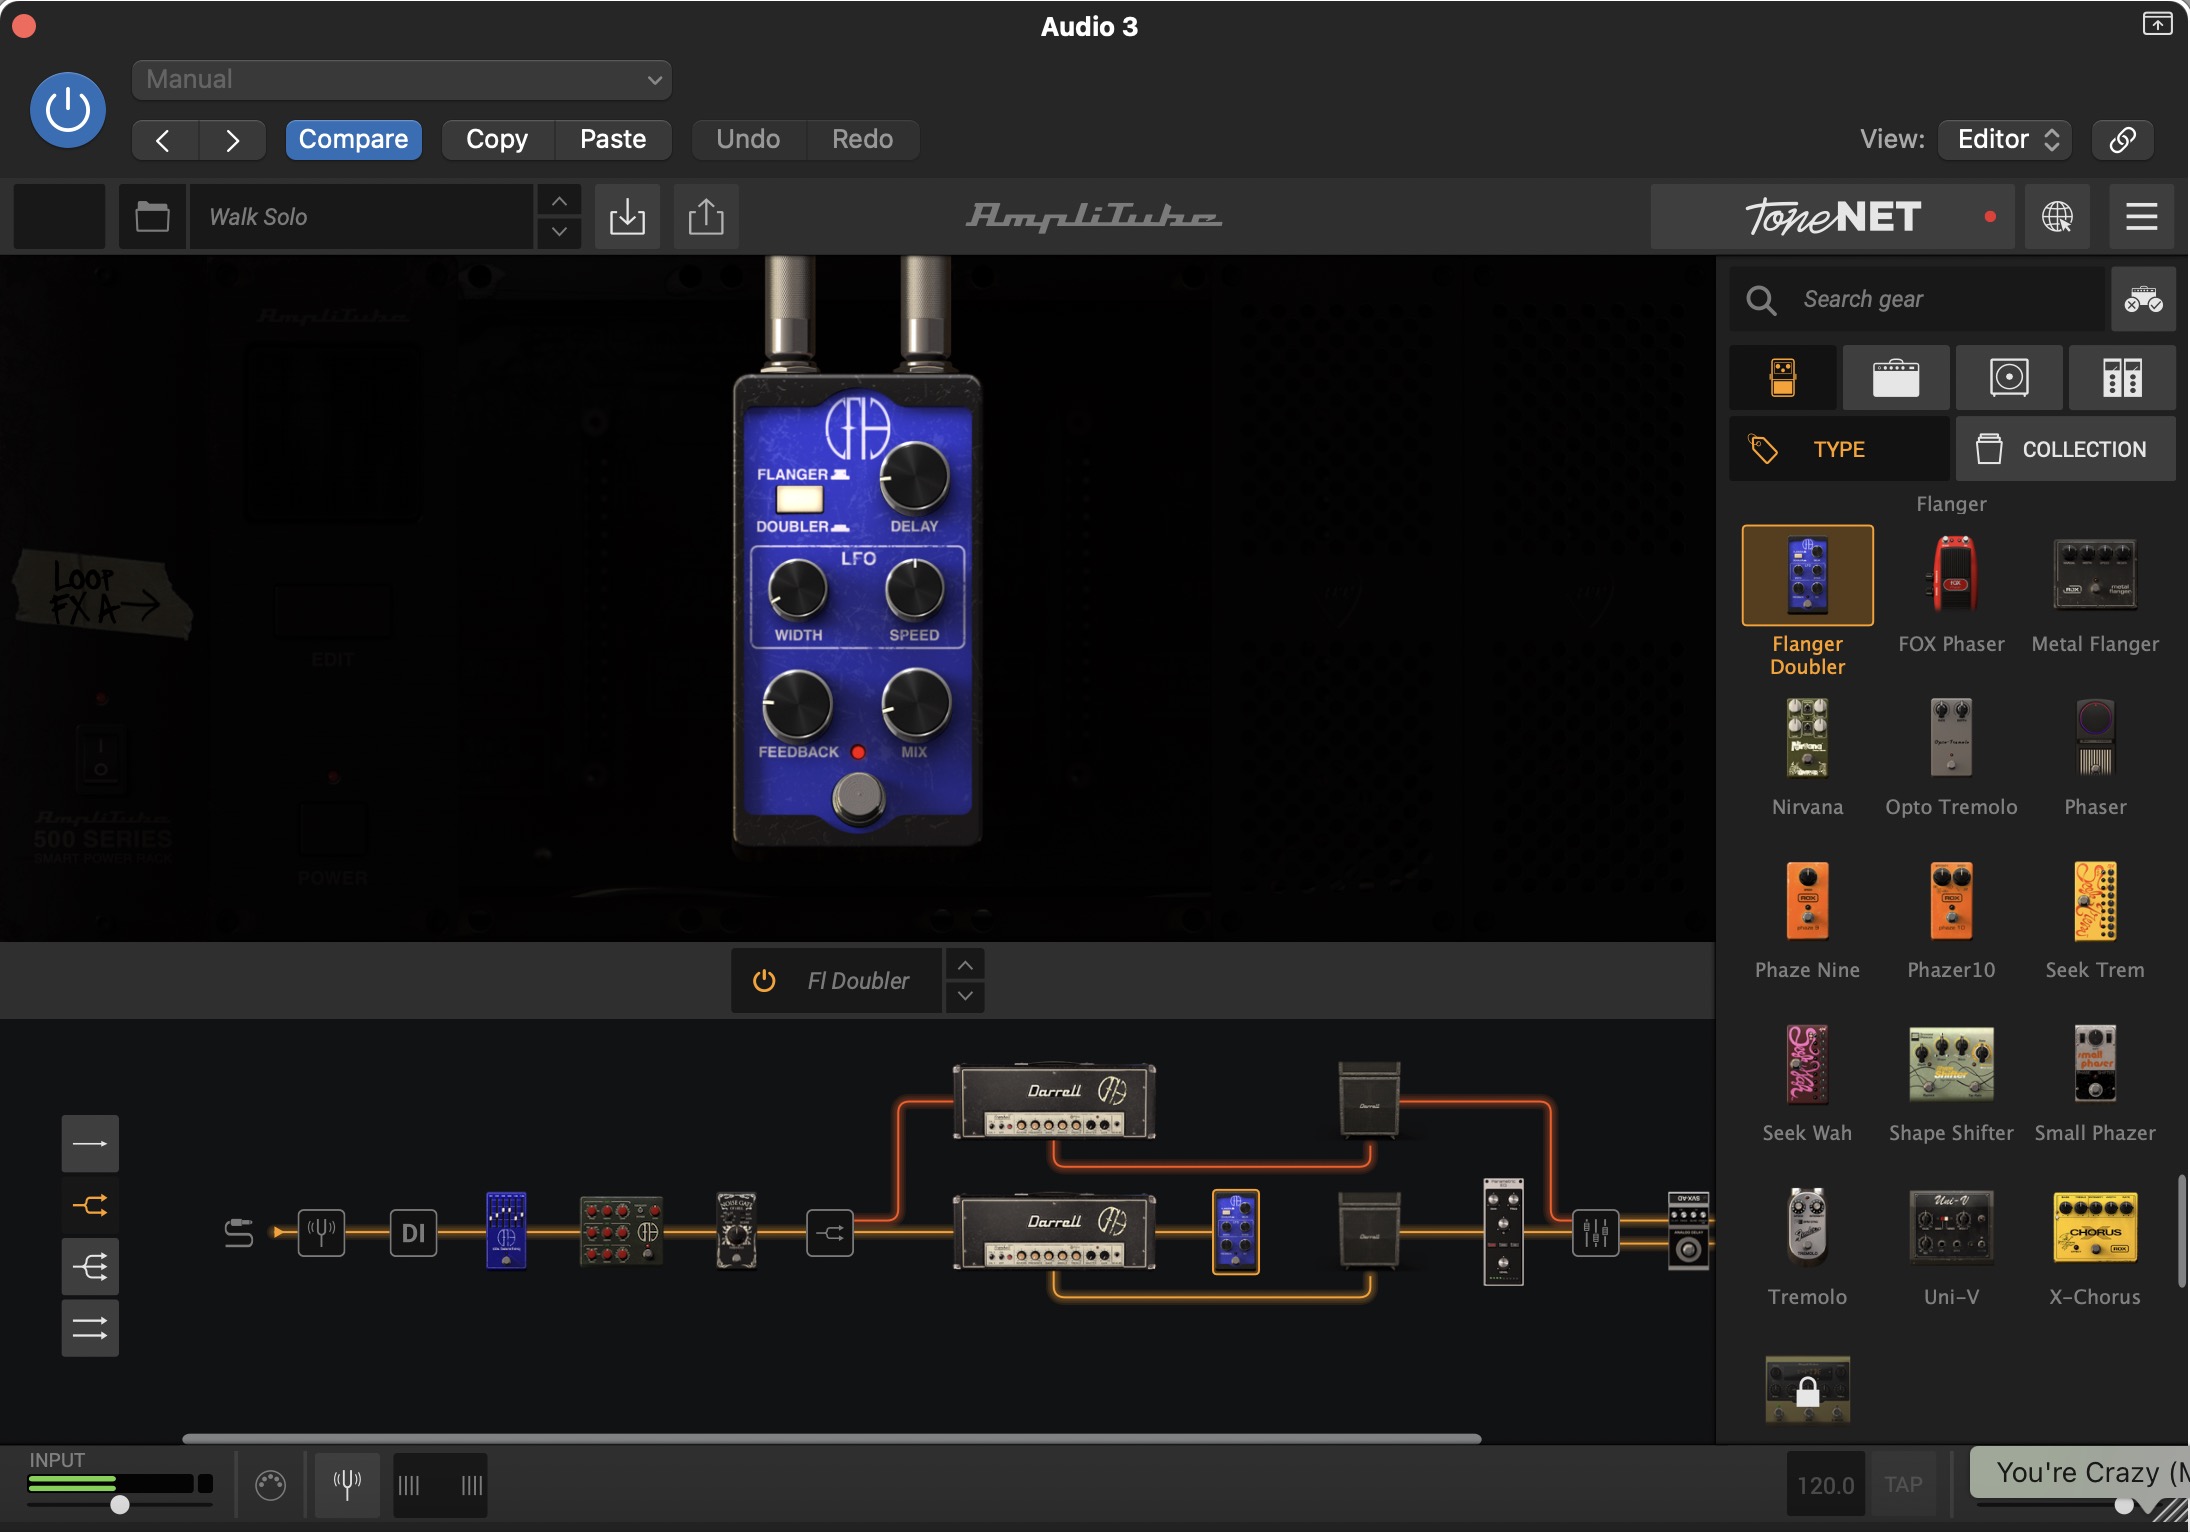
Task: Select the FOX Phaser pedal
Action: (x=1951, y=575)
